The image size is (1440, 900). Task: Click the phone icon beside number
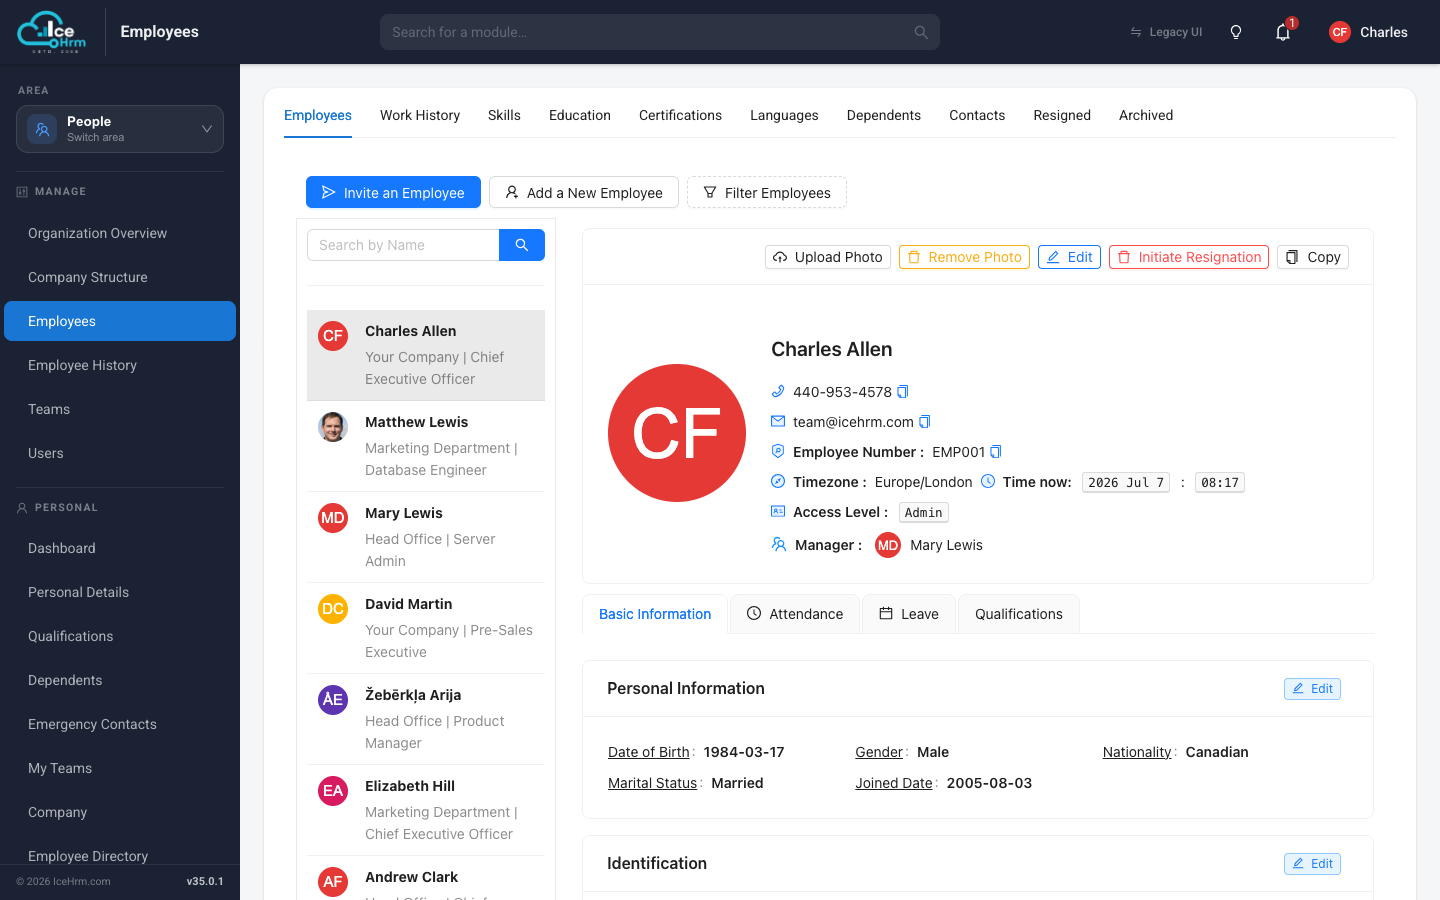point(778,391)
